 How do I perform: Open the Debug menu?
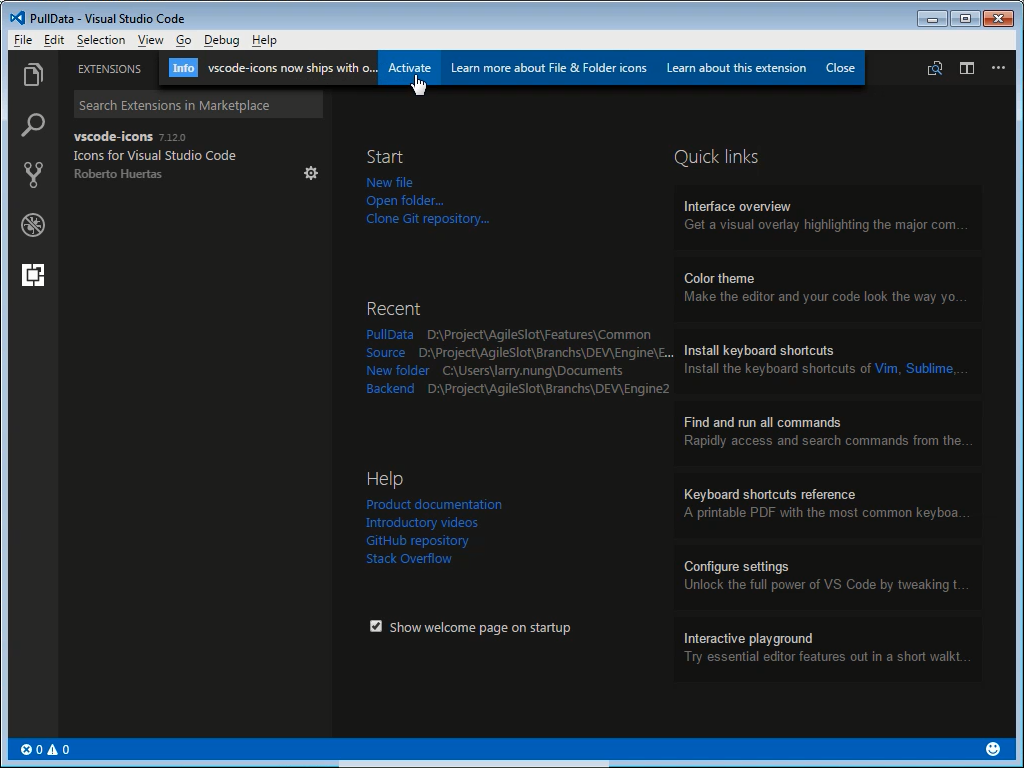pos(221,40)
